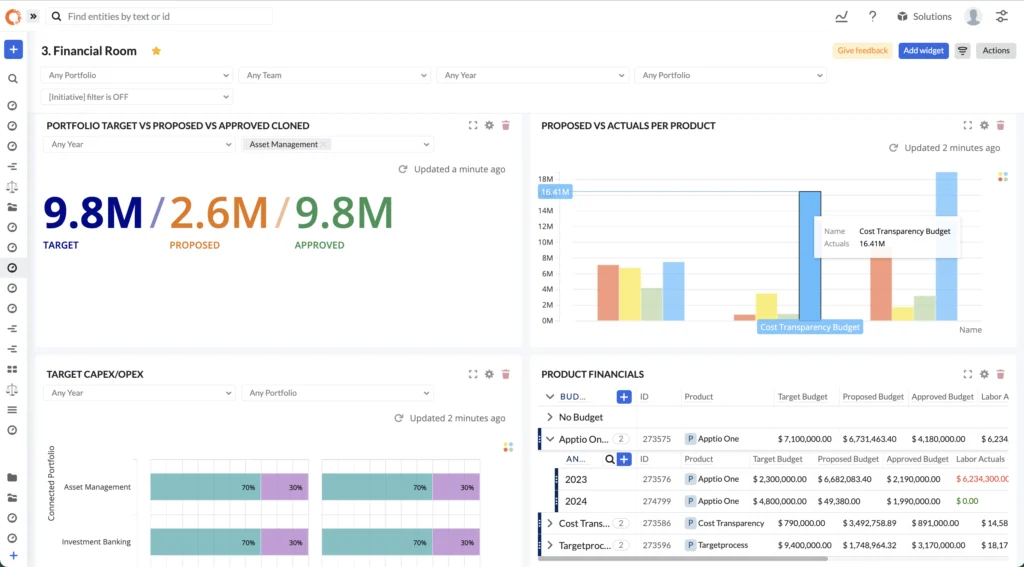The image size is (1024, 567).
Task: Click the Give feedback button
Action: pyautogui.click(x=862, y=51)
